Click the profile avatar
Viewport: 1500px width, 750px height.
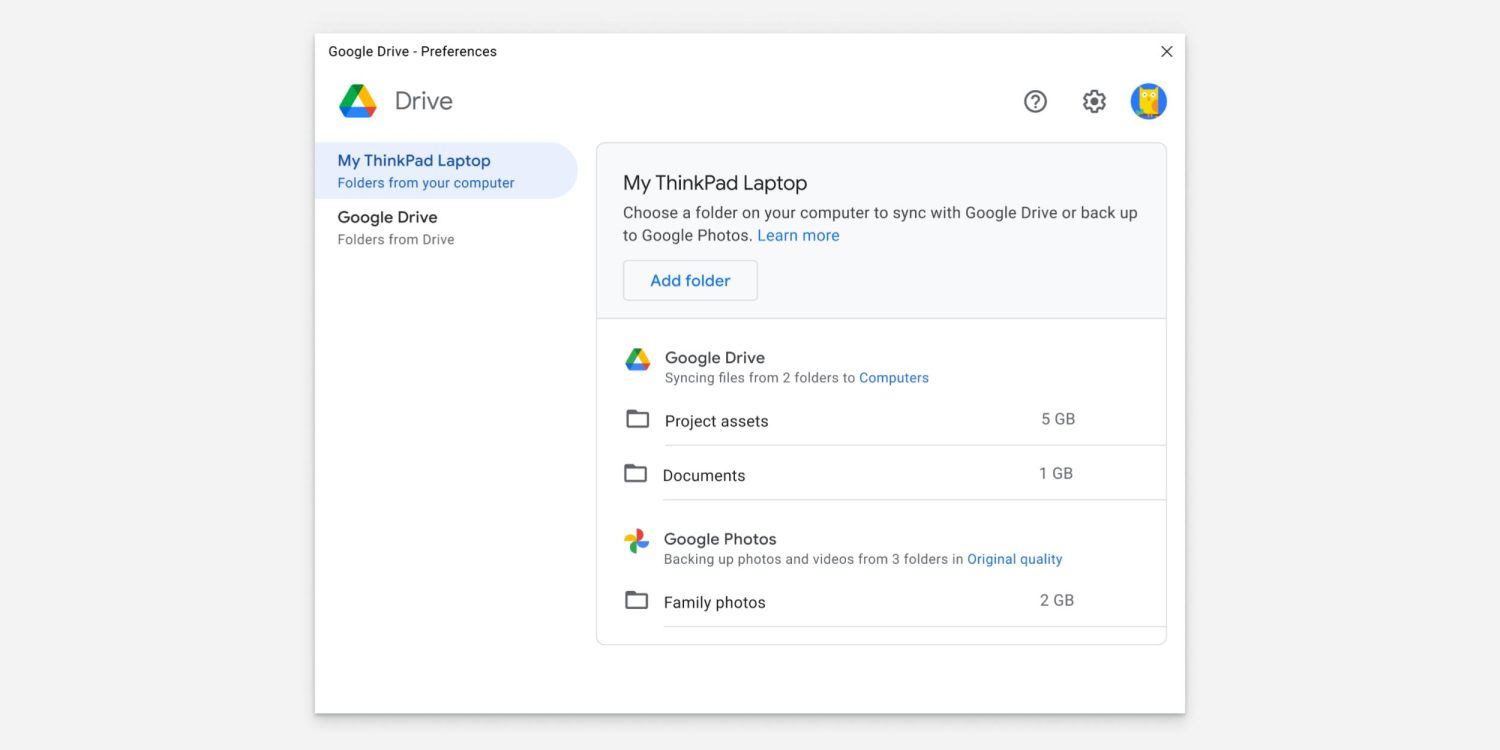click(1148, 101)
